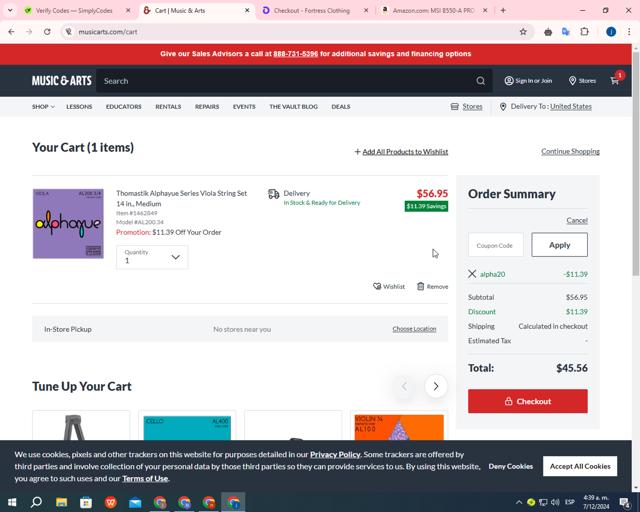Click the page vertical scrollbar
Image resolution: width=640 pixels, height=512 pixels.
(636, 163)
